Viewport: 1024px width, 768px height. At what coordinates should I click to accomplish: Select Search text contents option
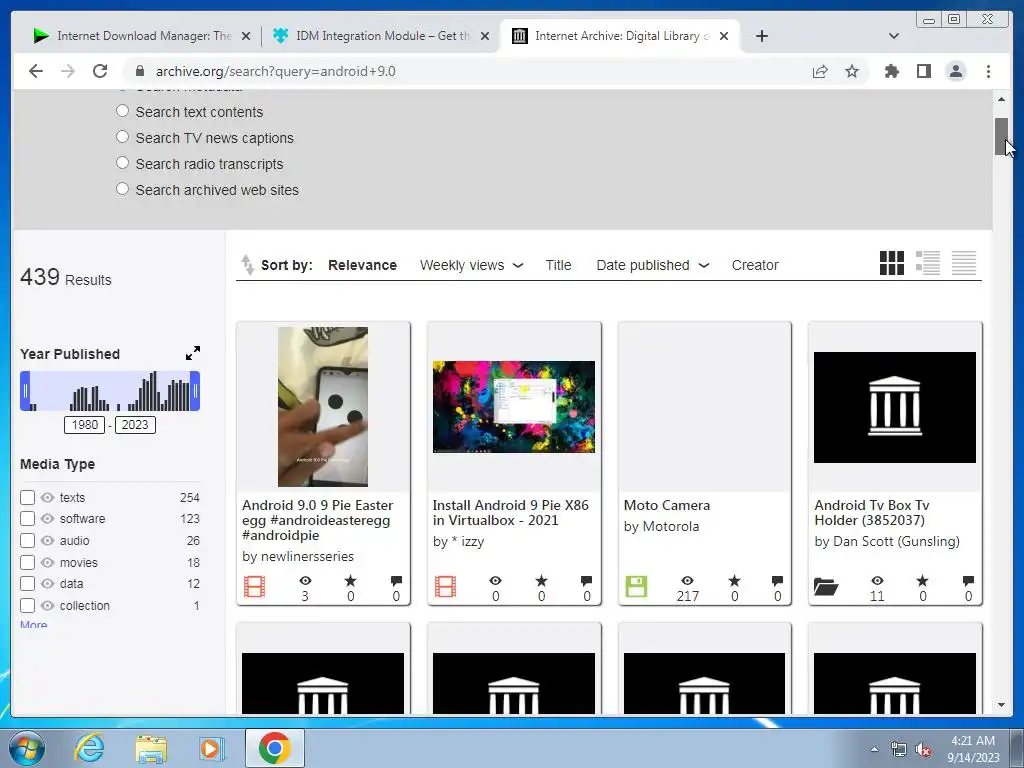click(122, 111)
